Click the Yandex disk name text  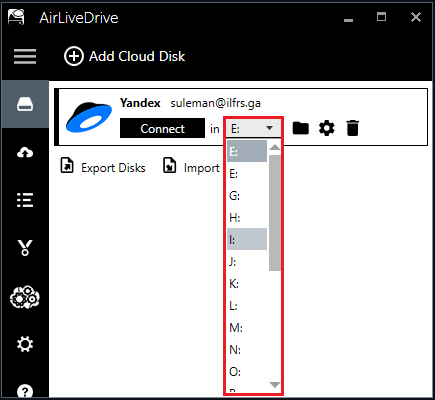140,103
